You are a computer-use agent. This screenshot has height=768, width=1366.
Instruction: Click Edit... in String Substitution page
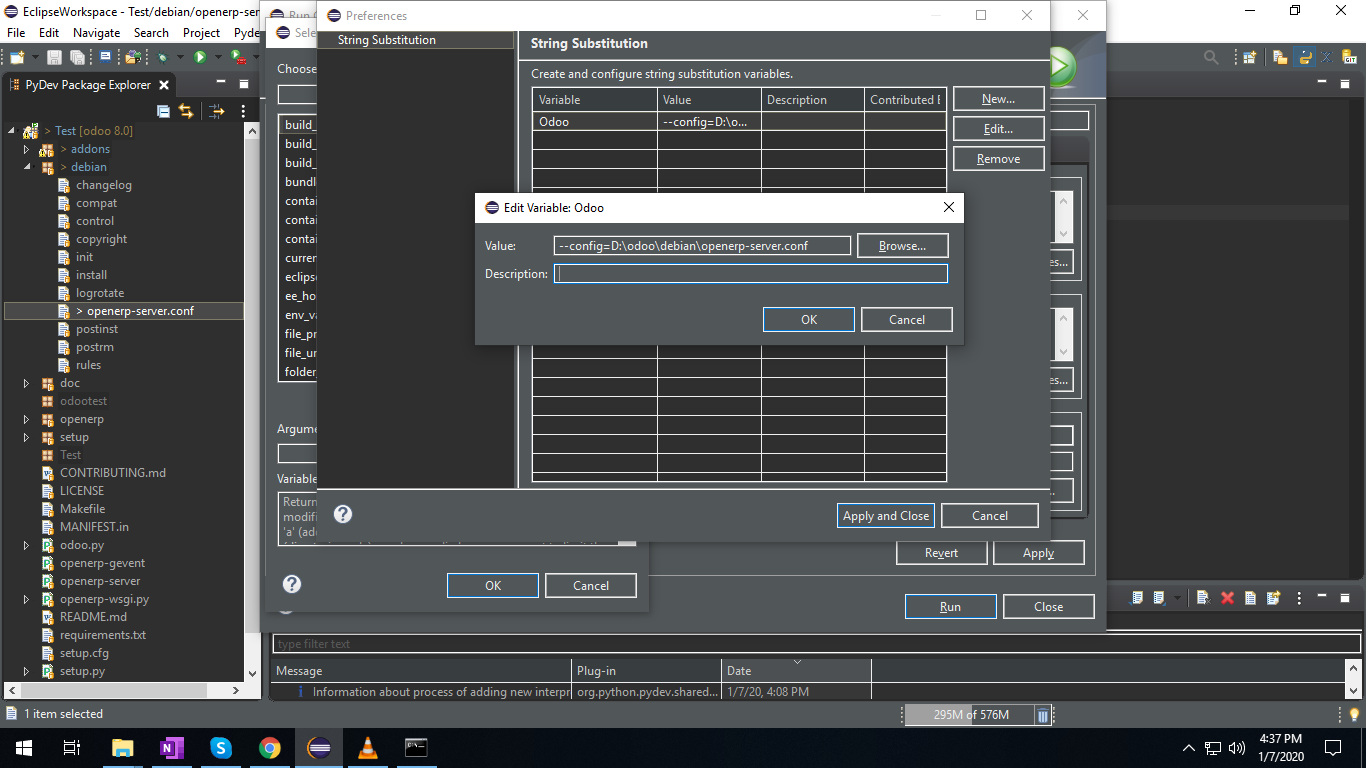coord(998,128)
